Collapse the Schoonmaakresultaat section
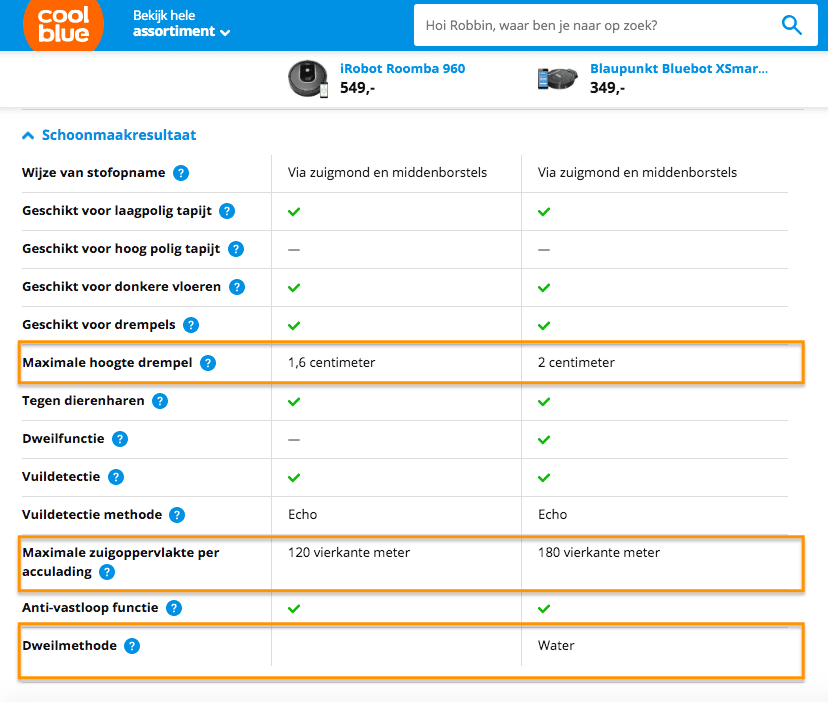The width and height of the screenshot is (828, 702). click(28, 136)
